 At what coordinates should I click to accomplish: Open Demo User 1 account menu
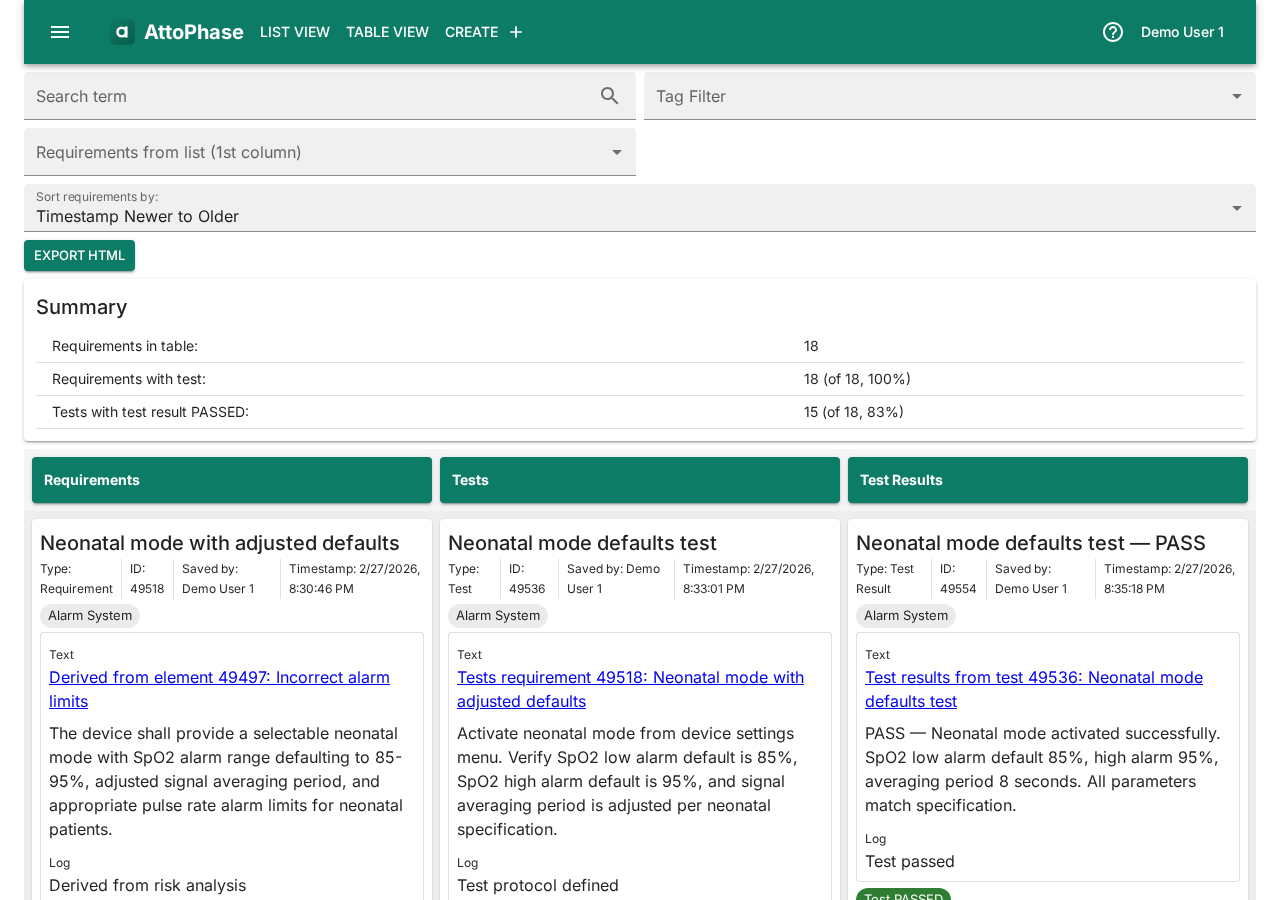[1182, 32]
